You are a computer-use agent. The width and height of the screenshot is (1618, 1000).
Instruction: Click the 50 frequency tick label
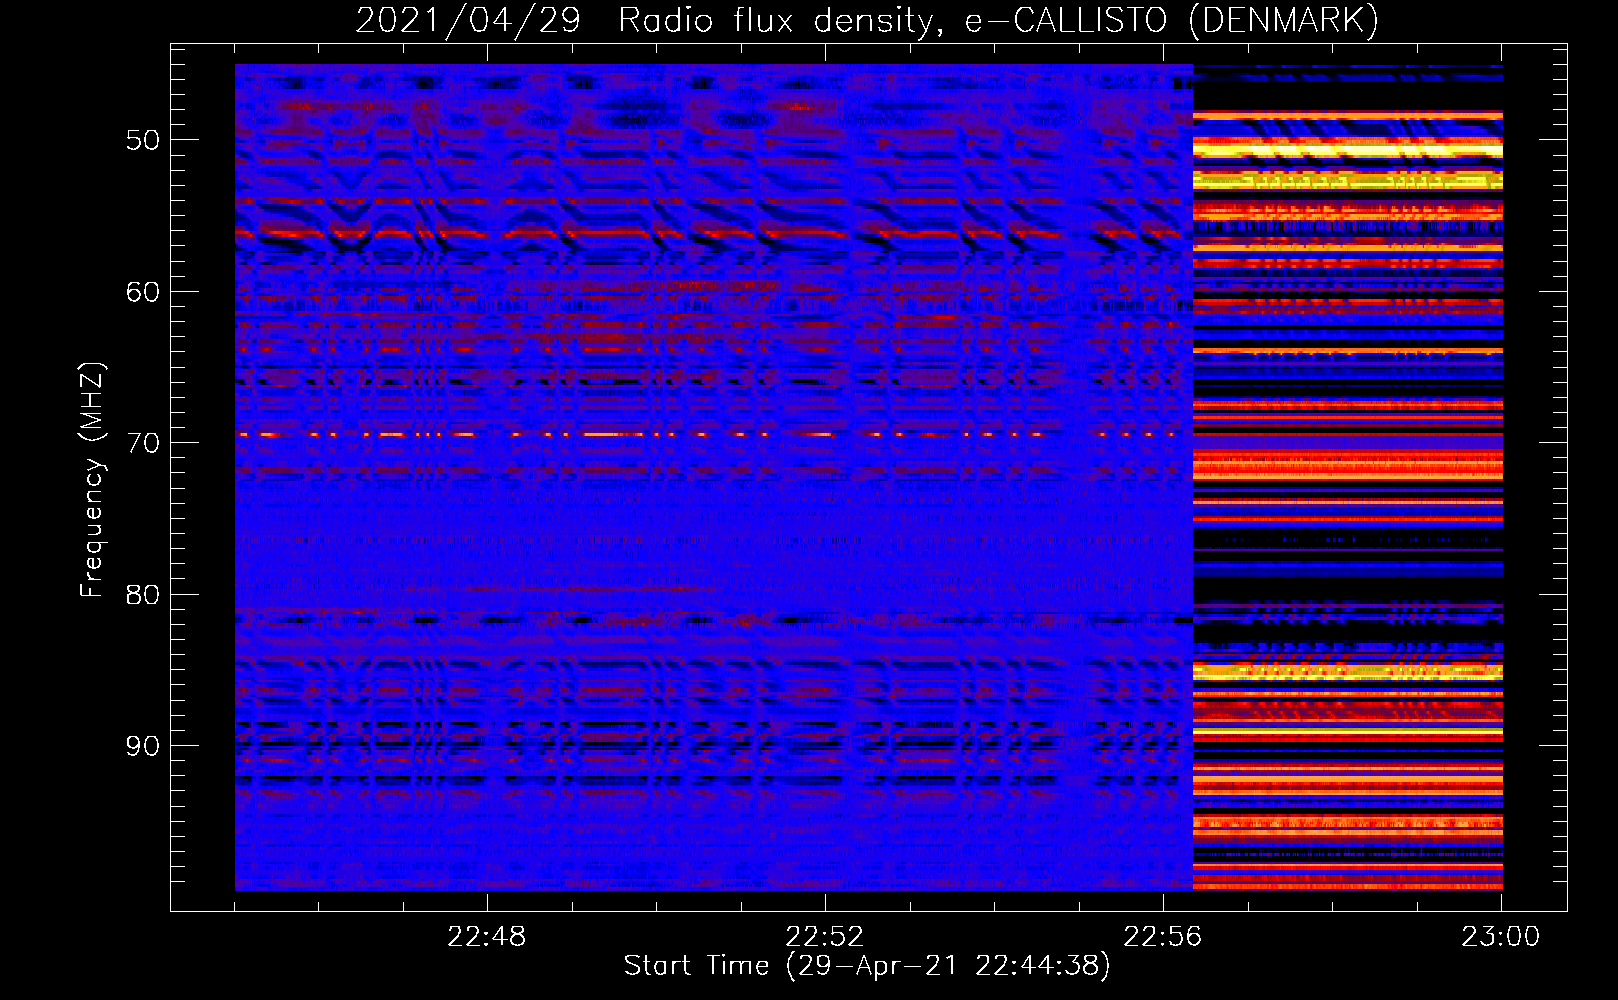(143, 140)
